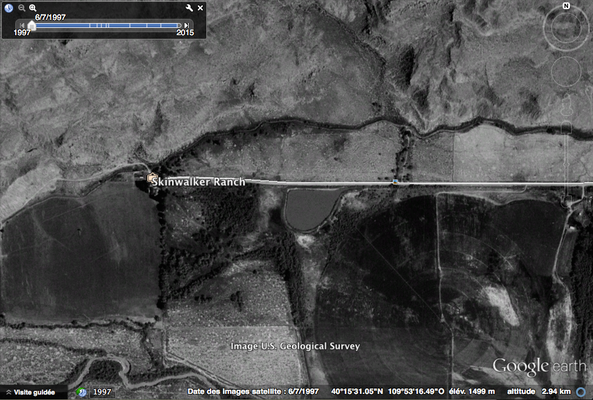Click the move joystick circle control
This screenshot has height=400, width=593.
pyautogui.click(x=566, y=71)
